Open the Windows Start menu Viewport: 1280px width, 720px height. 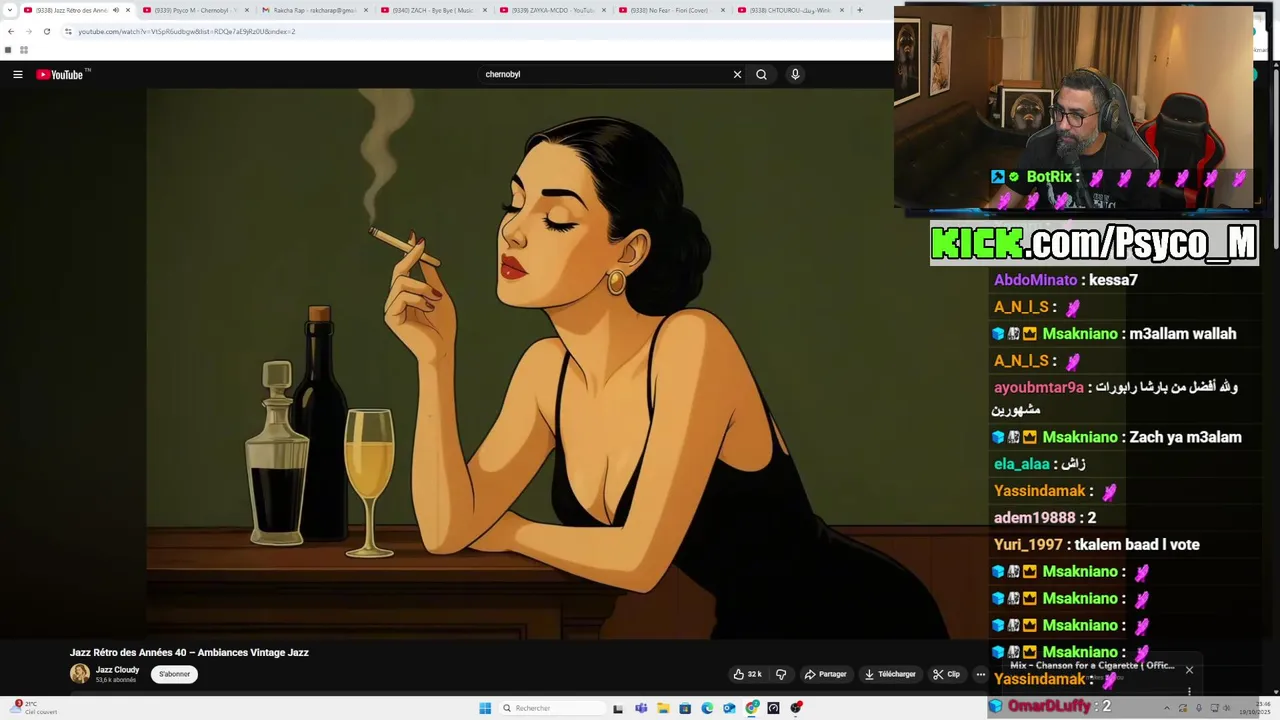[485, 708]
